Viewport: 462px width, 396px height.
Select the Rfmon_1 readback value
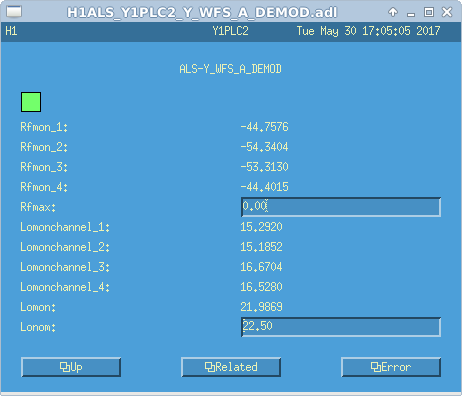(x=264, y=127)
